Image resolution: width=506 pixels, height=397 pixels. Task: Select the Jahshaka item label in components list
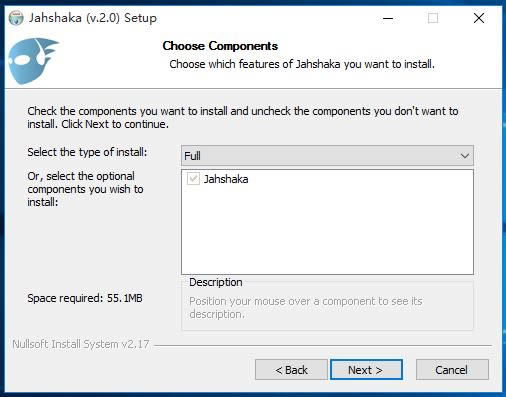click(x=226, y=179)
